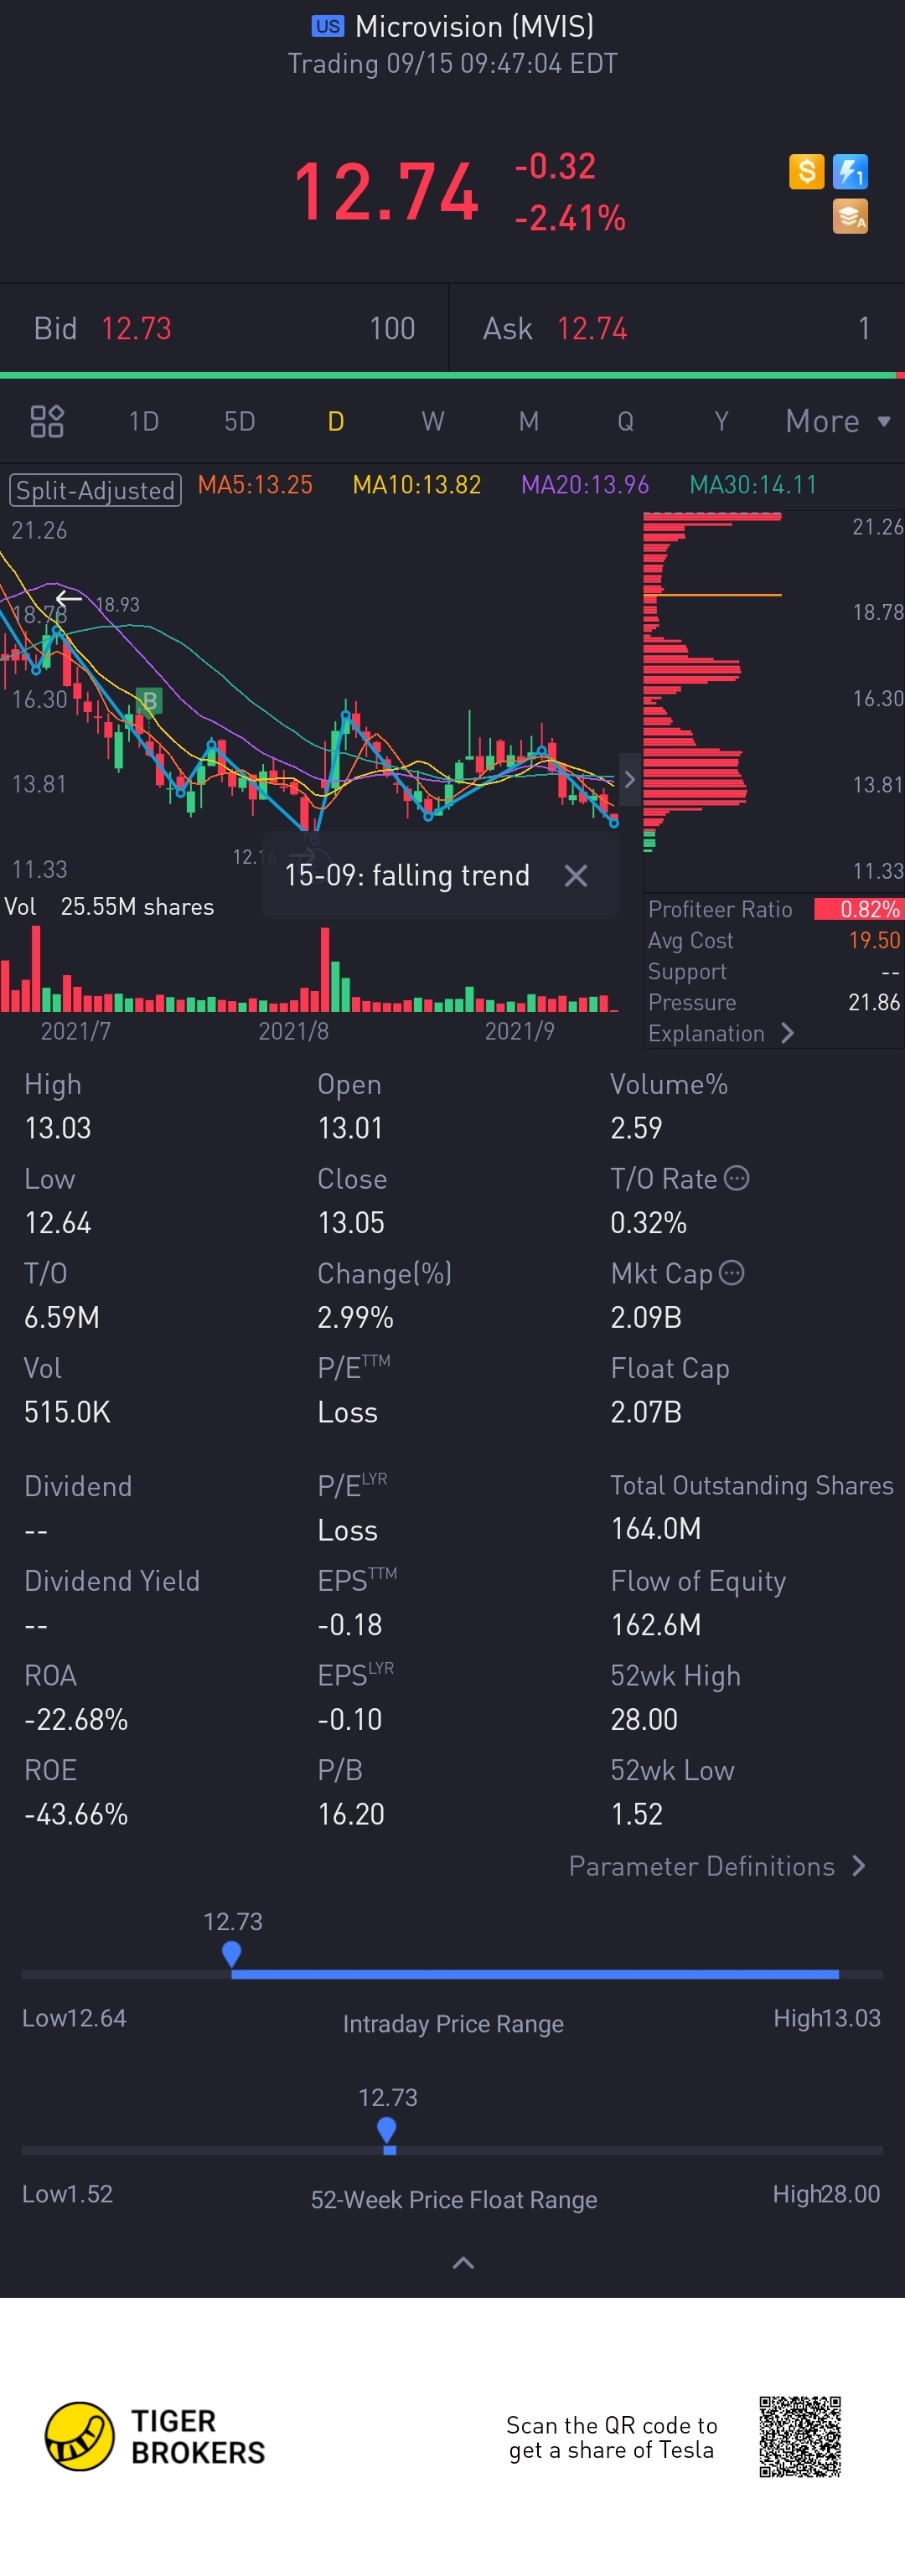Tap the Mkt Cap info icon

(x=732, y=1272)
